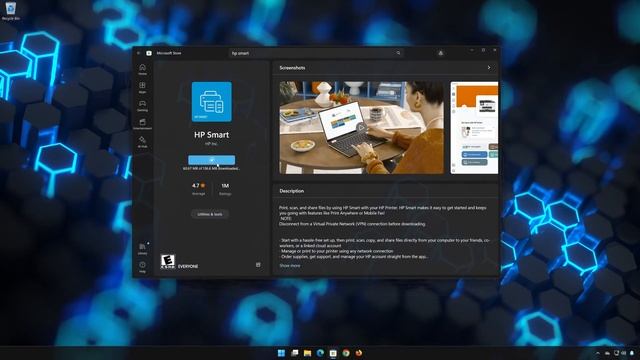Click the ESRB Everyone rating badge
Viewport: 640px width, 360px height.
pos(168,262)
